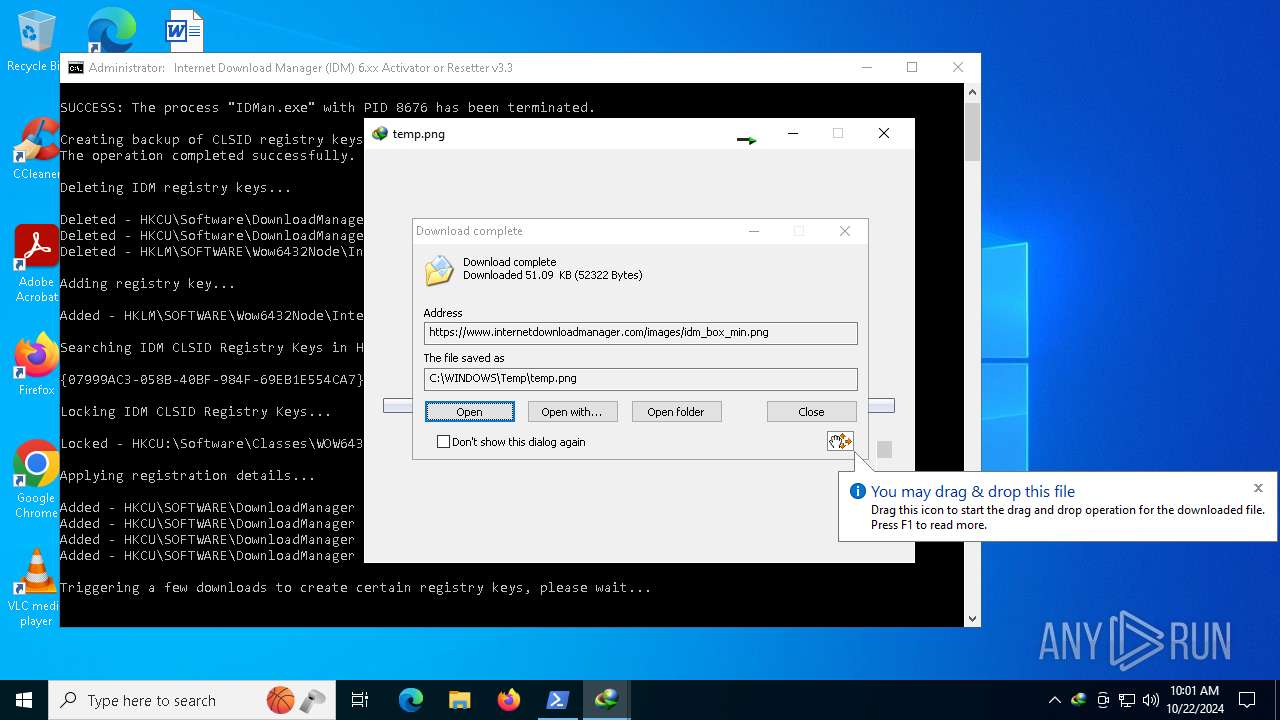The image size is (1280, 720).
Task: Click IDM icon in system tray
Action: (1079, 700)
